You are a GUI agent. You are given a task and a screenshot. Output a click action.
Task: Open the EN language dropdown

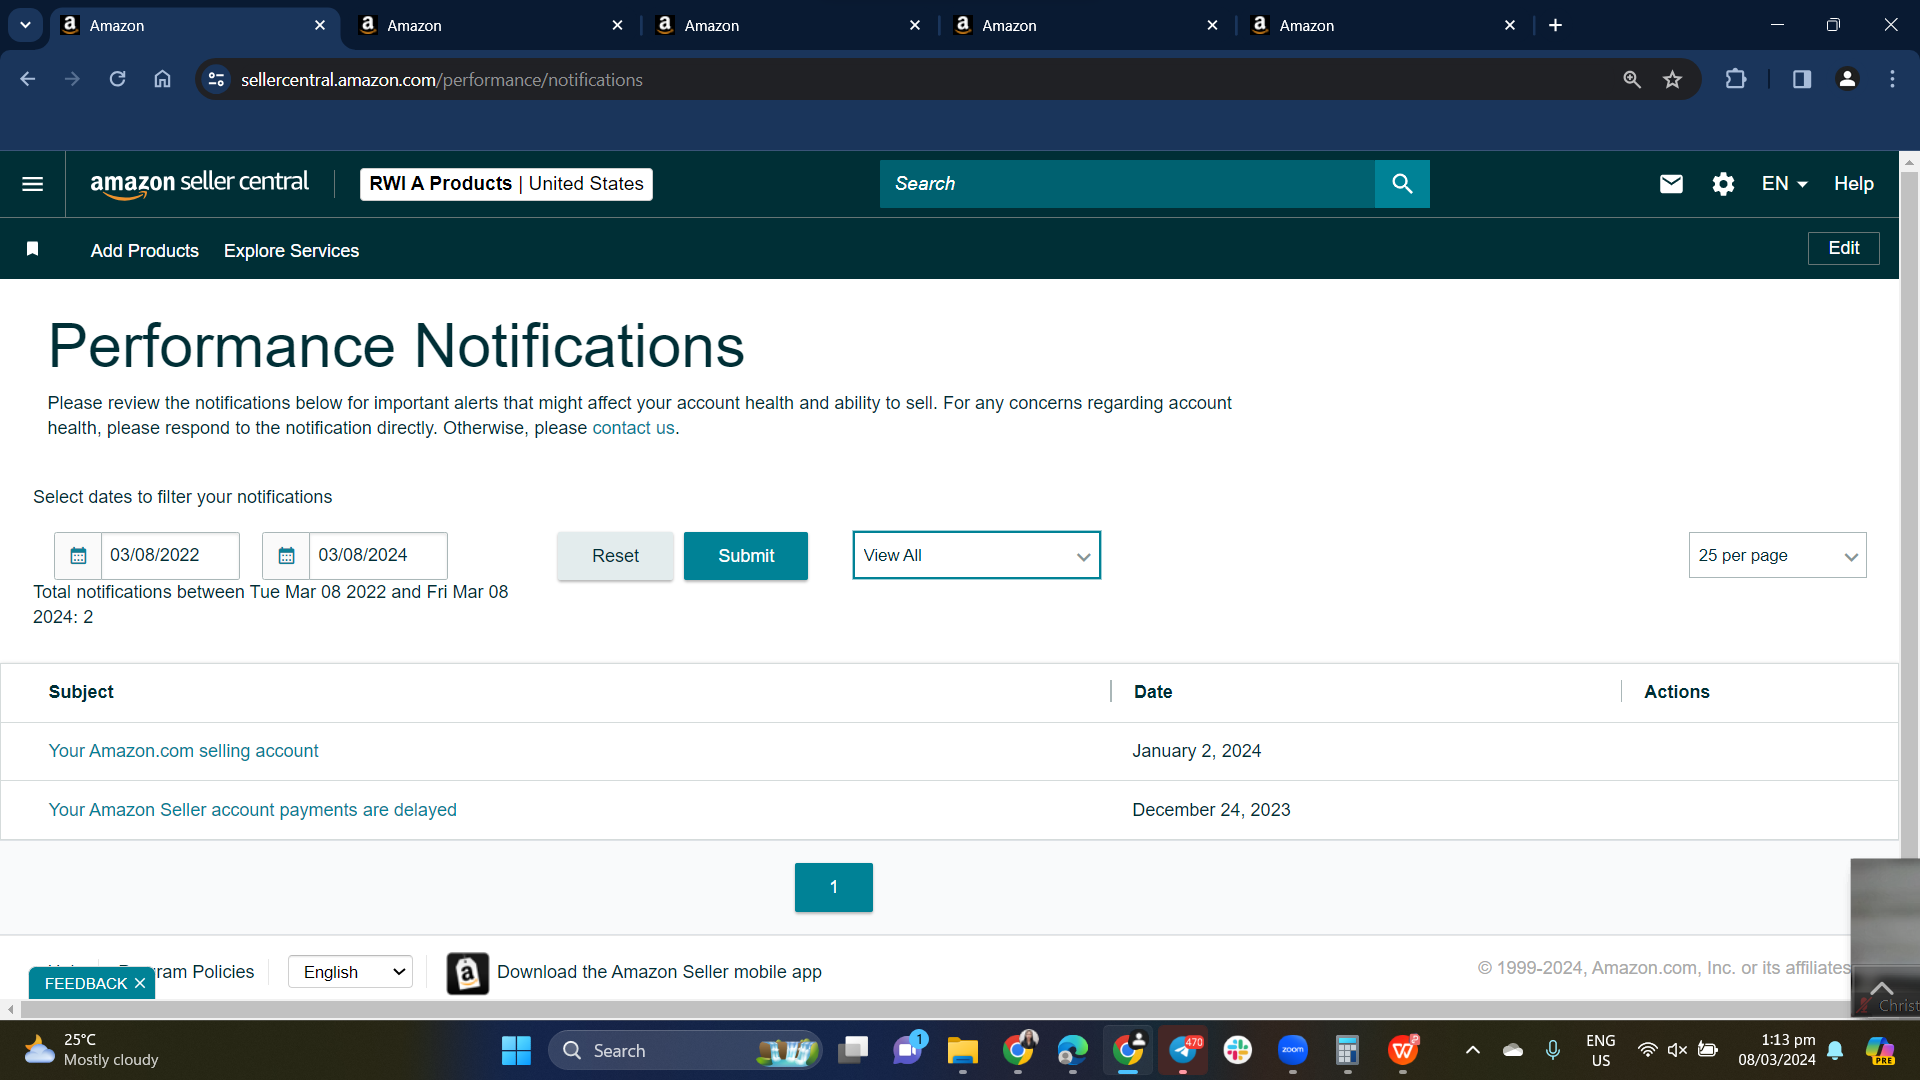pyautogui.click(x=1784, y=184)
